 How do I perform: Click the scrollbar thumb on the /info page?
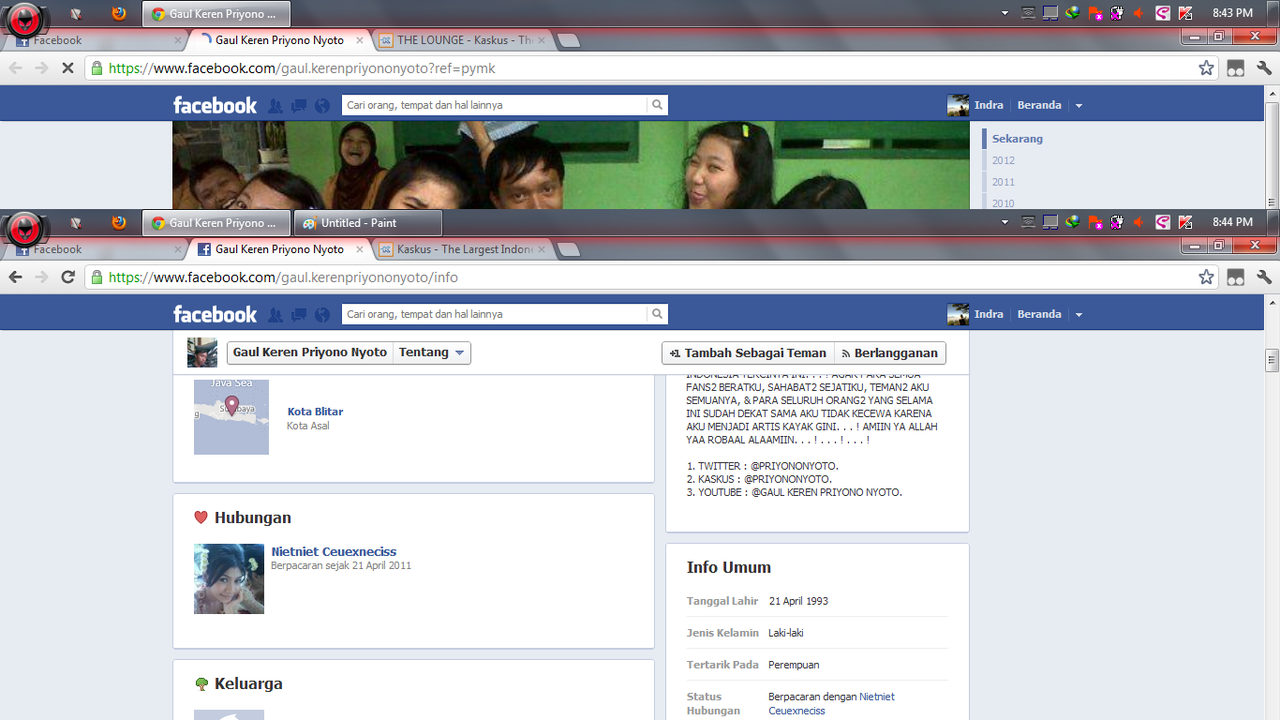click(x=1272, y=360)
